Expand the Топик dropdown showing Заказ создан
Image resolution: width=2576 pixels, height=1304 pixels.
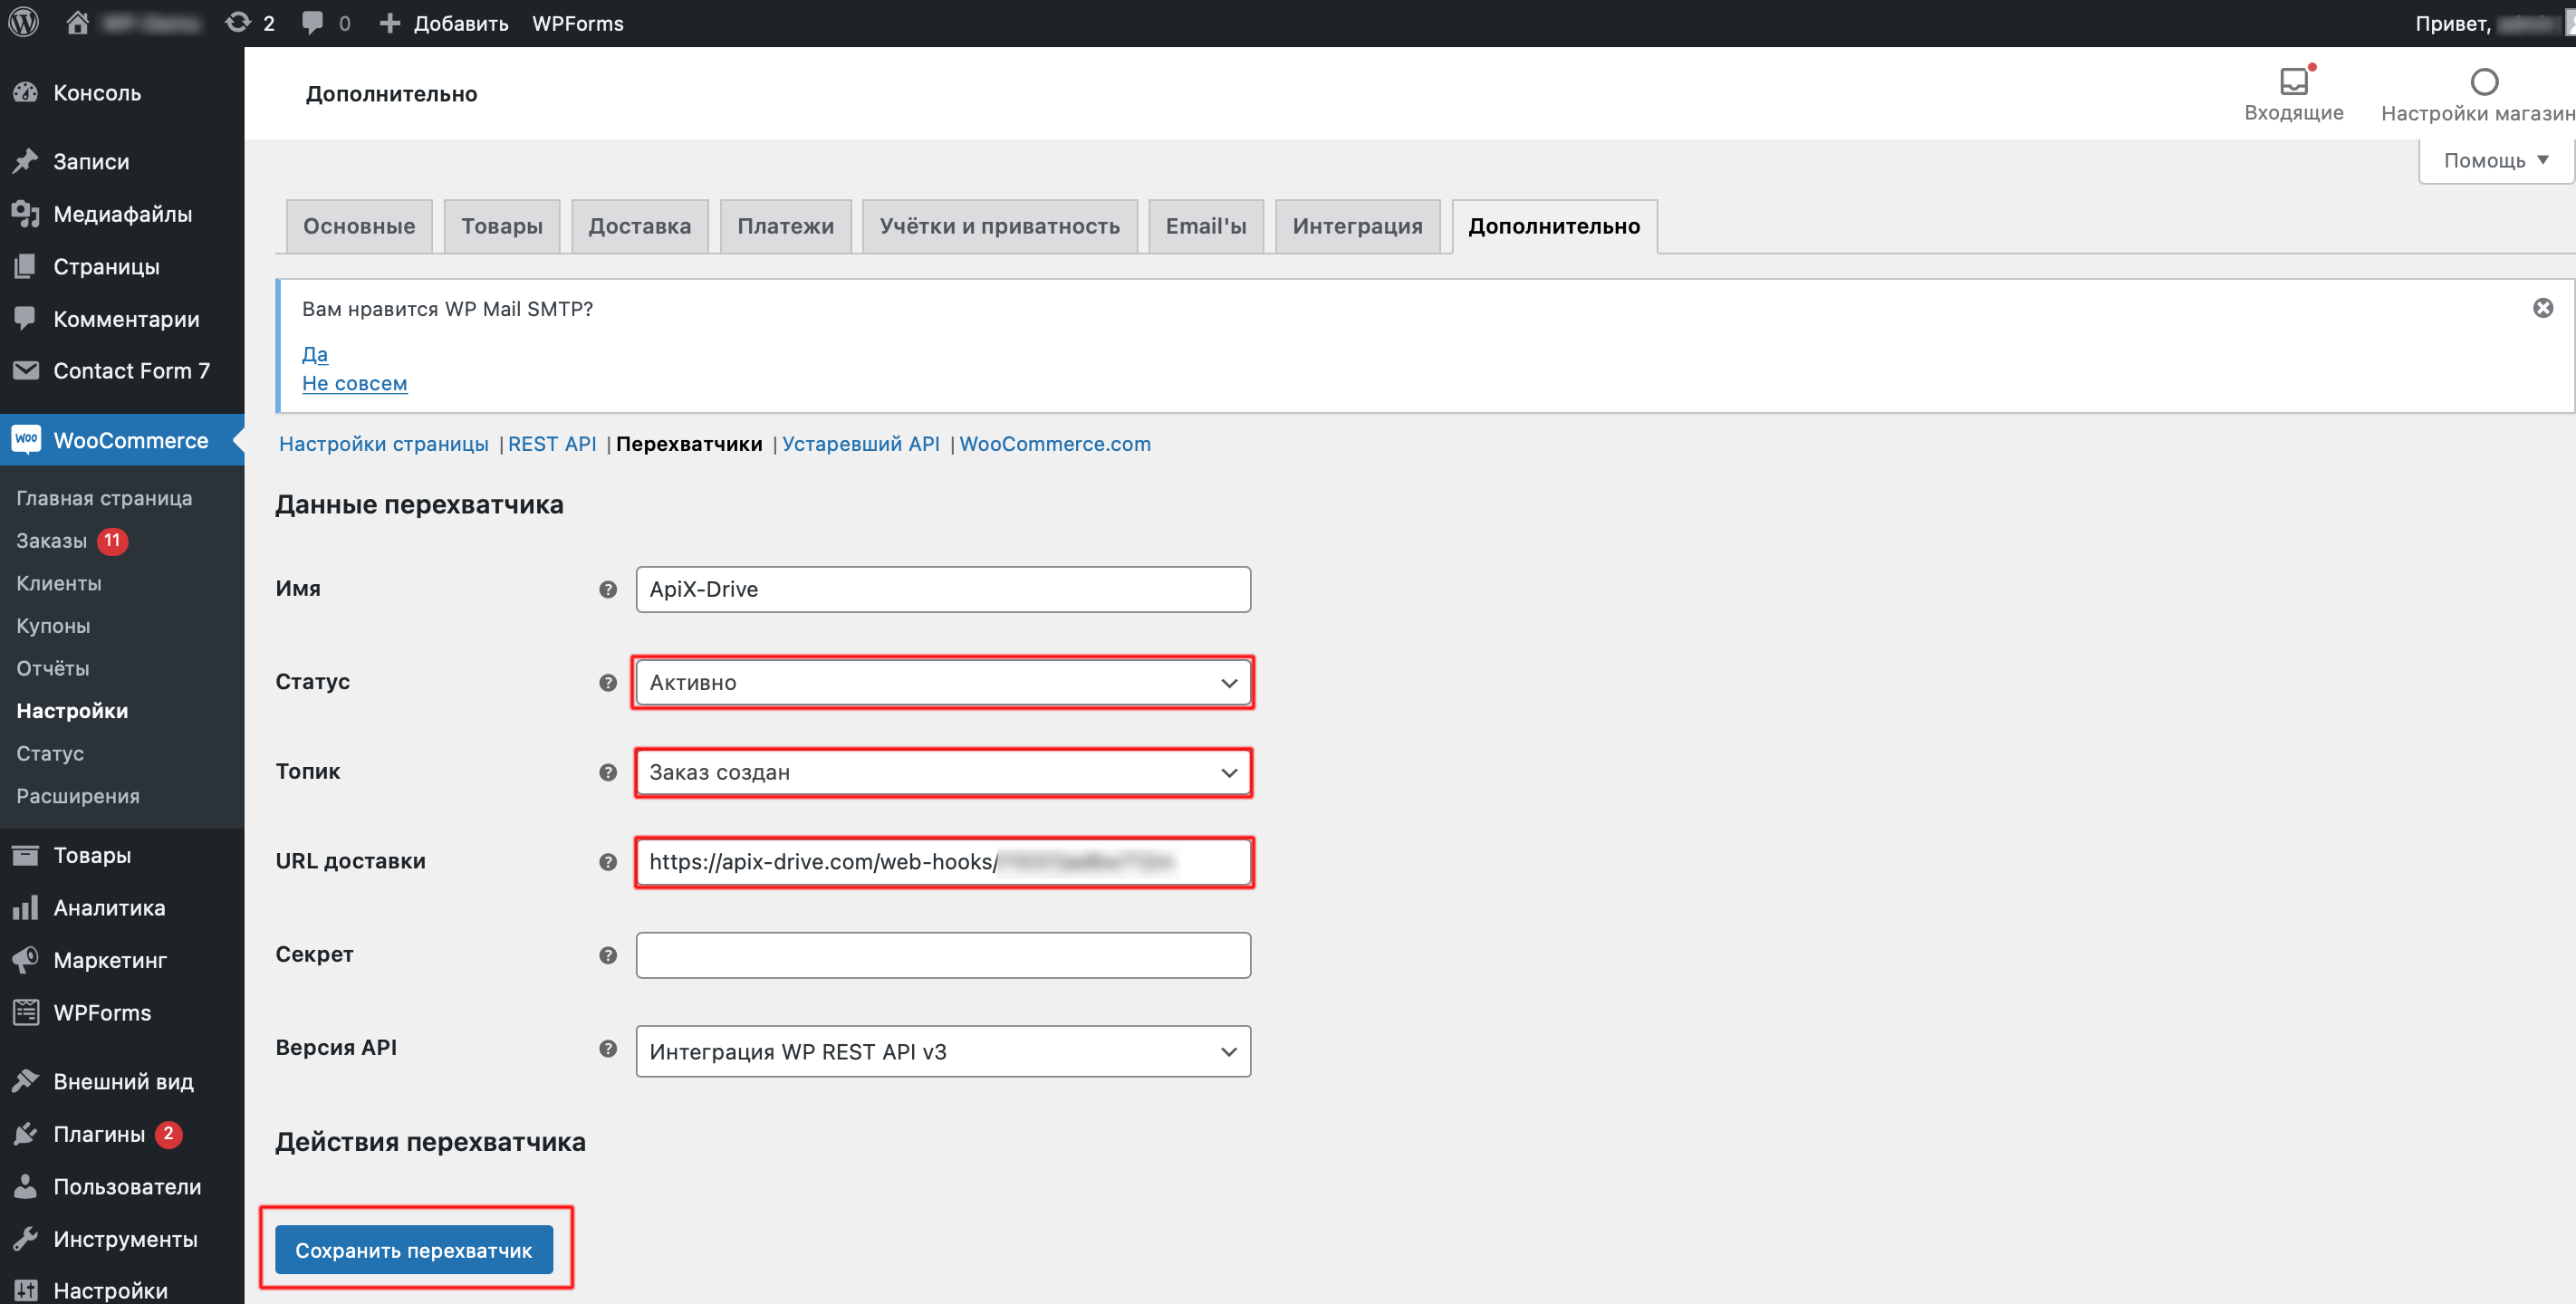(x=943, y=772)
